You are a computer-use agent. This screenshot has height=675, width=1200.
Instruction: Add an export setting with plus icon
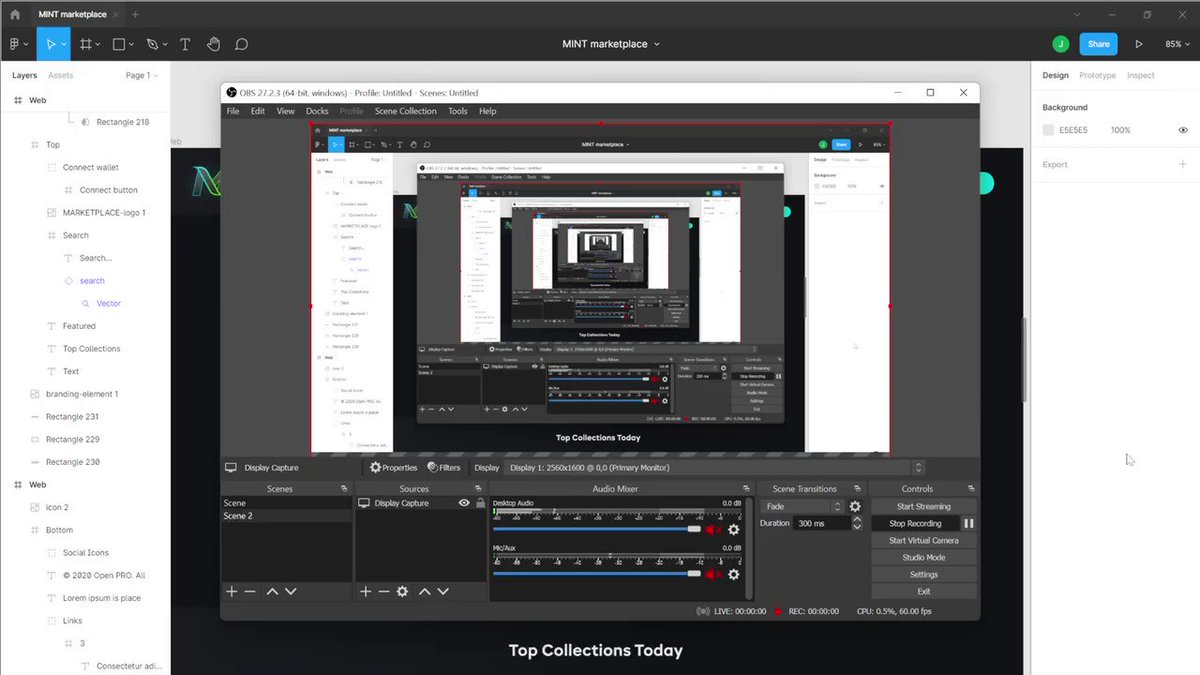coord(1183,164)
